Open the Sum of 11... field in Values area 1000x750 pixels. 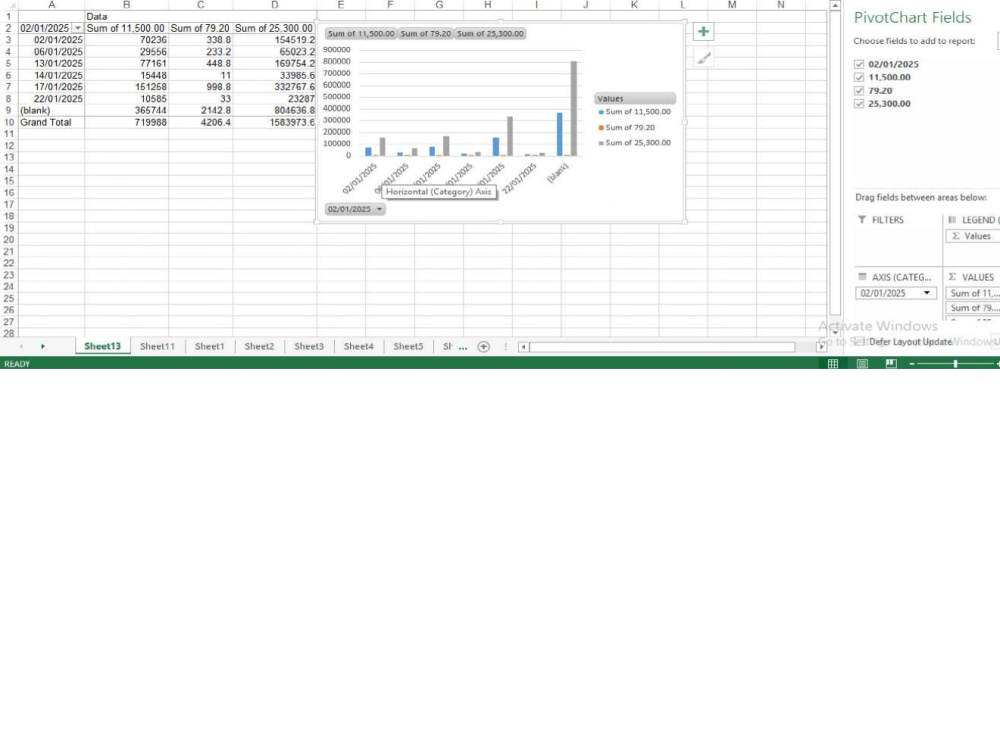[973, 293]
